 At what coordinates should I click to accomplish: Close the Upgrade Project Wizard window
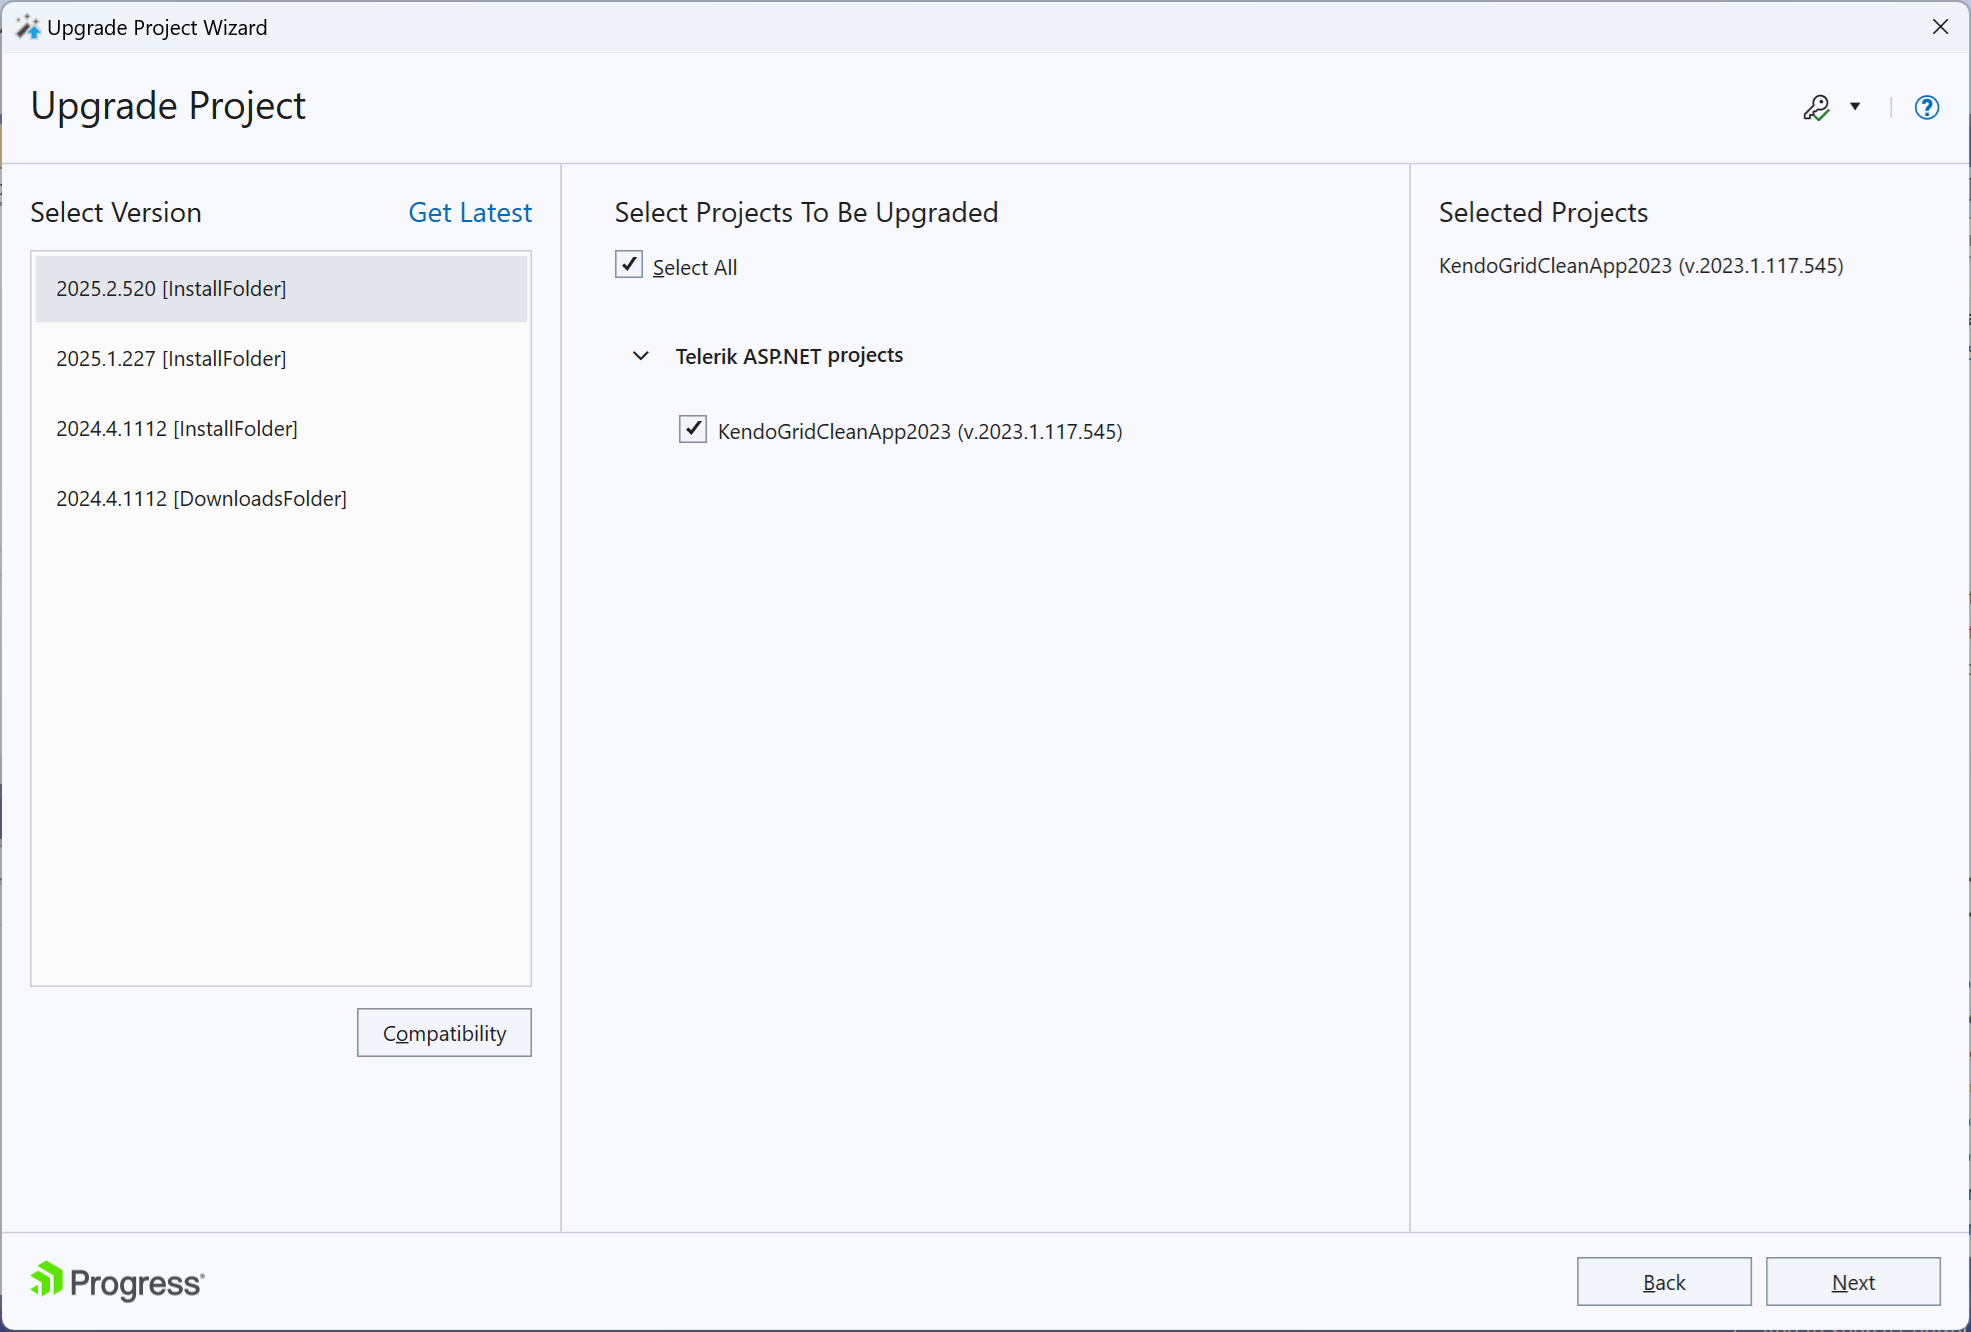coord(1940,27)
